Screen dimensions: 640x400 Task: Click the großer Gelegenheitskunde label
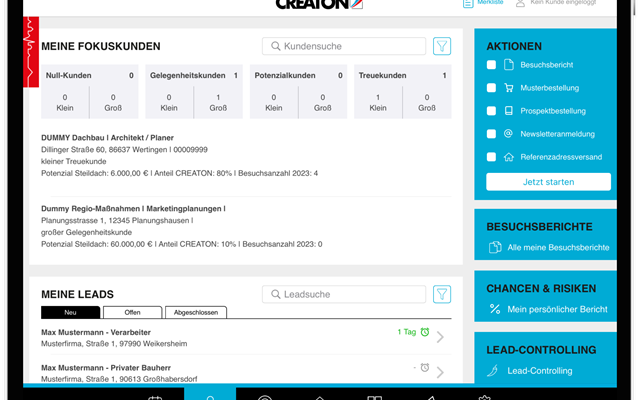(x=86, y=232)
